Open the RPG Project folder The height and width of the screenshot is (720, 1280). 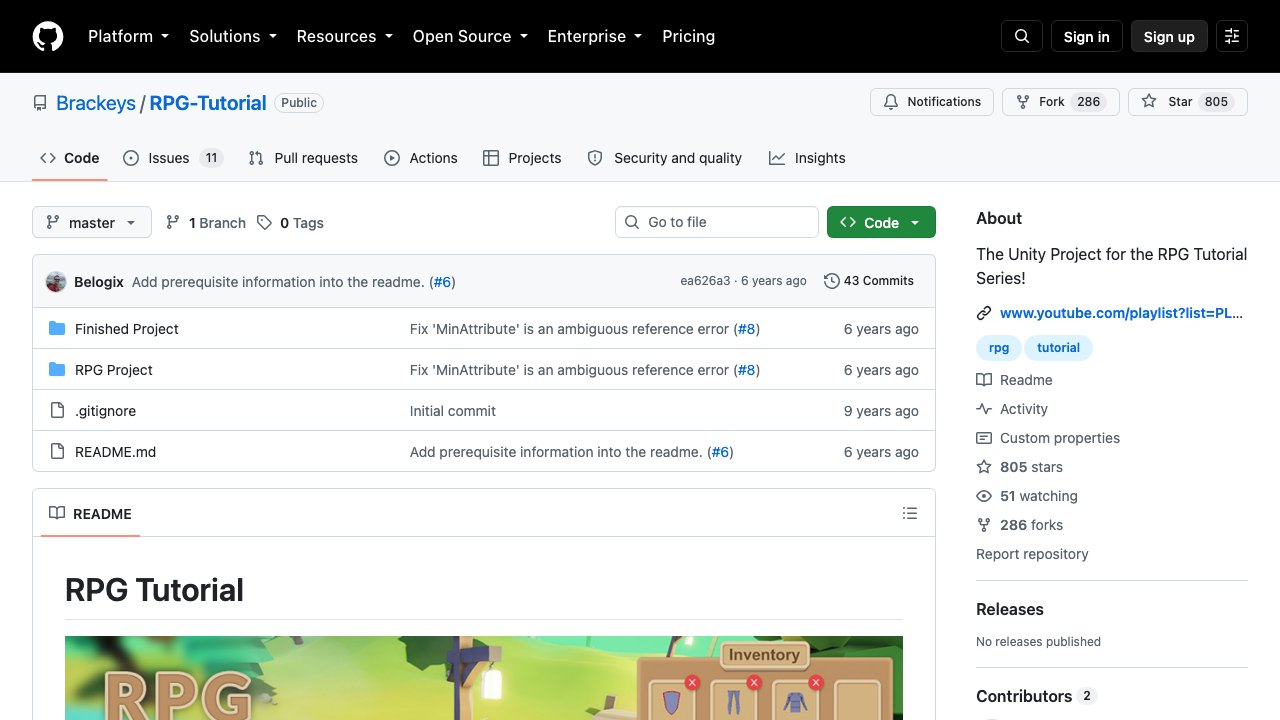tap(114, 370)
